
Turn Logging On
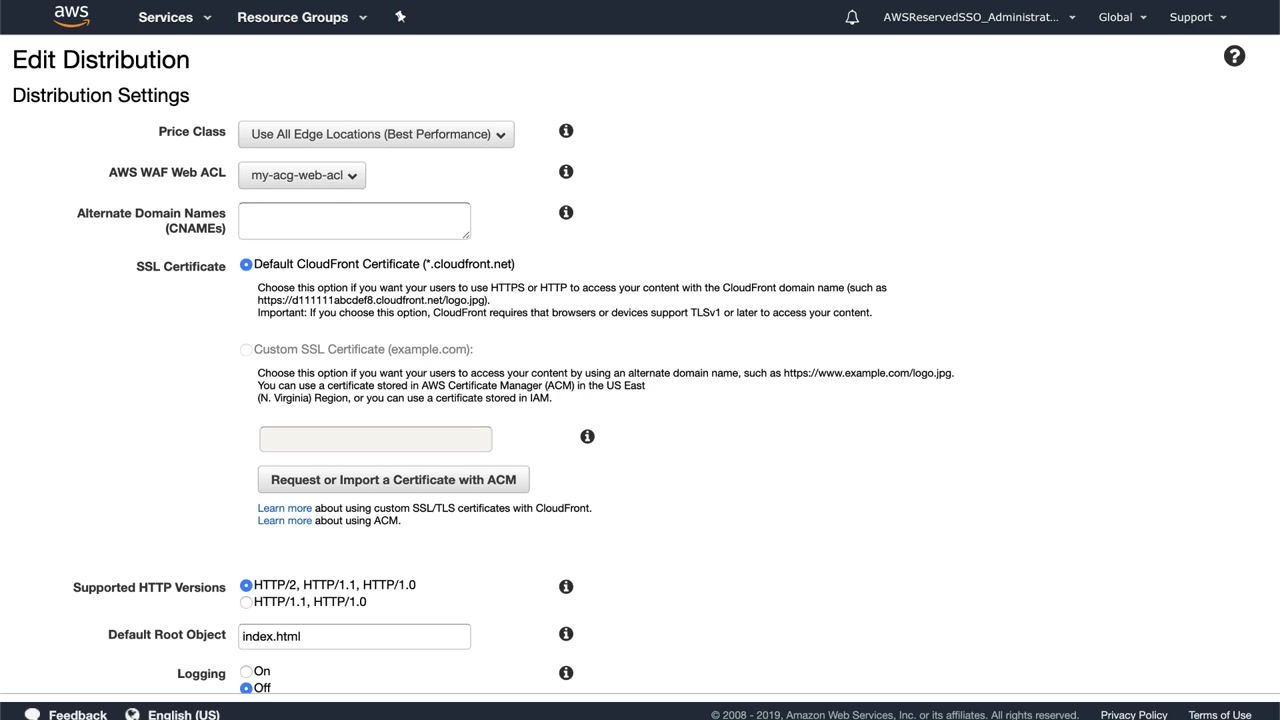(246, 672)
